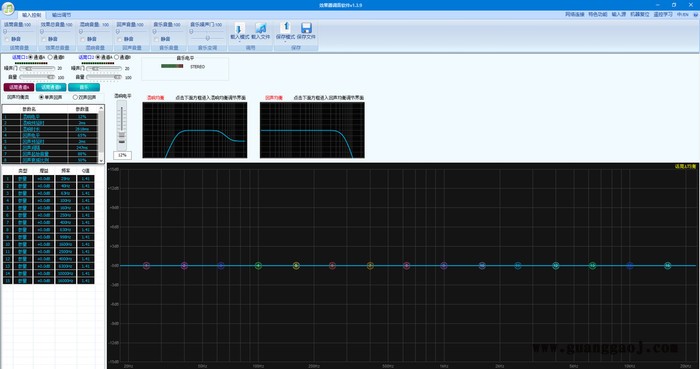Click the green music note application logo
700x369 pixels.
[8, 8]
